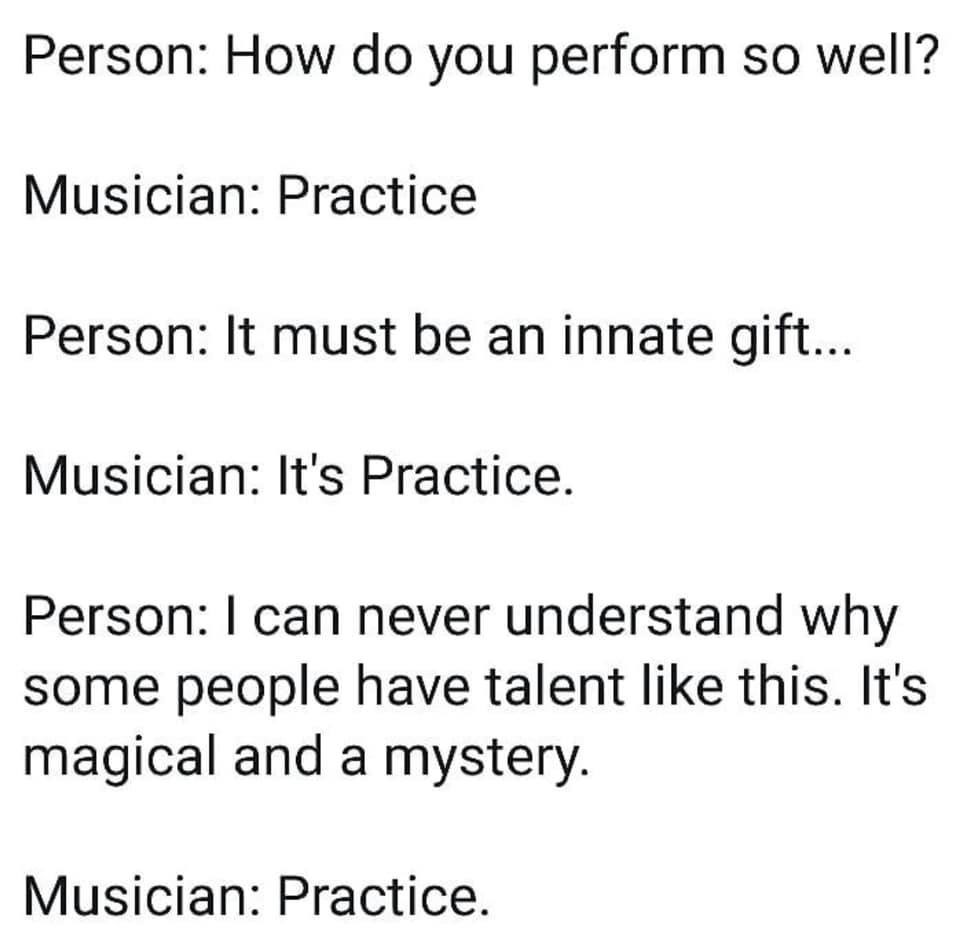This screenshot has width=960, height=930.
Task: Click the first 'Musician: Practice' line
Action: pyautogui.click(x=250, y=195)
